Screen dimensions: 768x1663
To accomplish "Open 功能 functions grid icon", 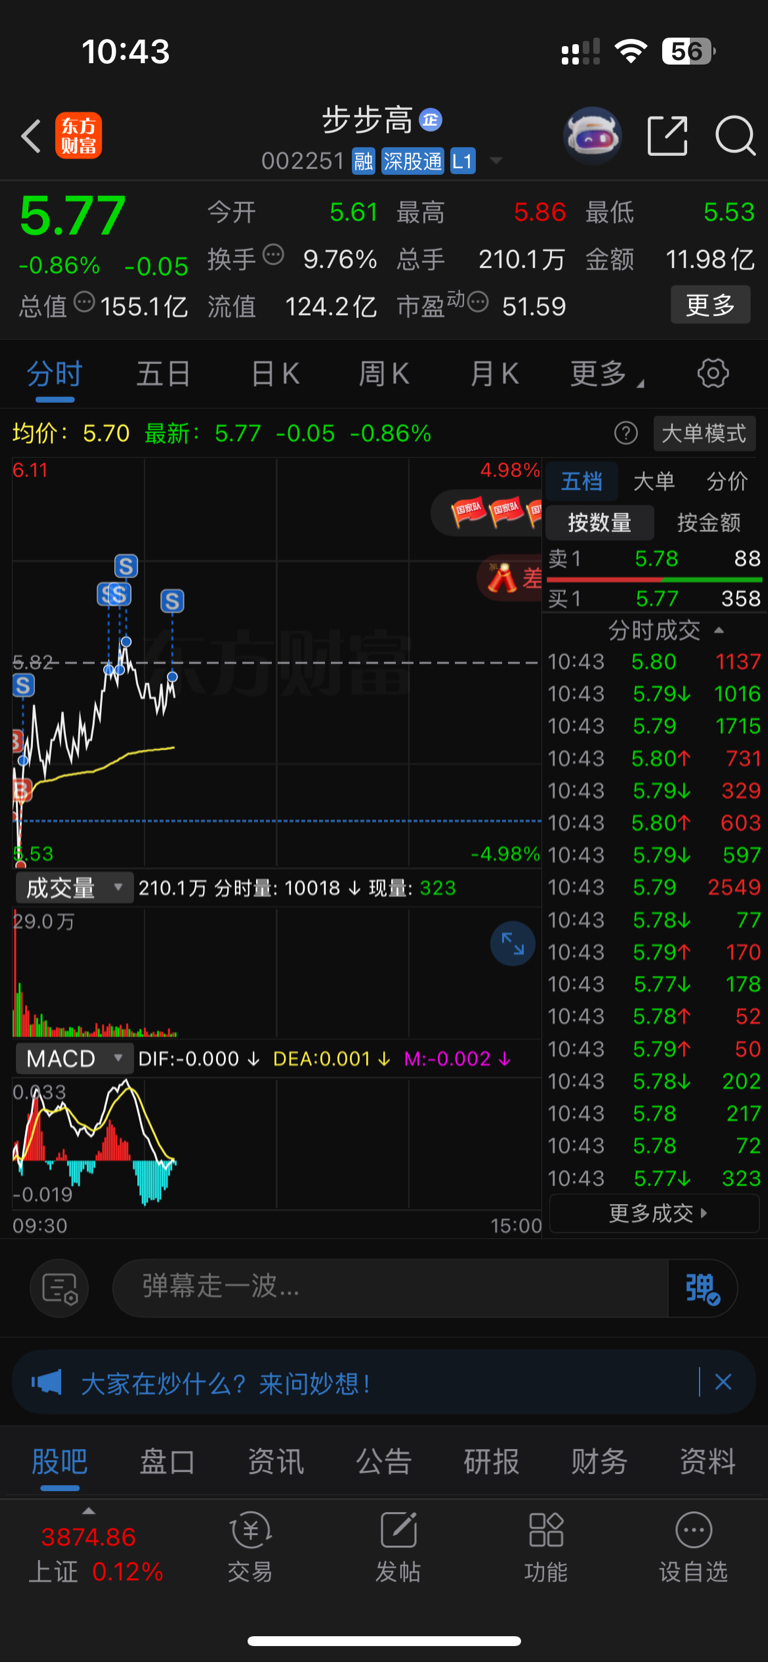I will coord(546,1547).
